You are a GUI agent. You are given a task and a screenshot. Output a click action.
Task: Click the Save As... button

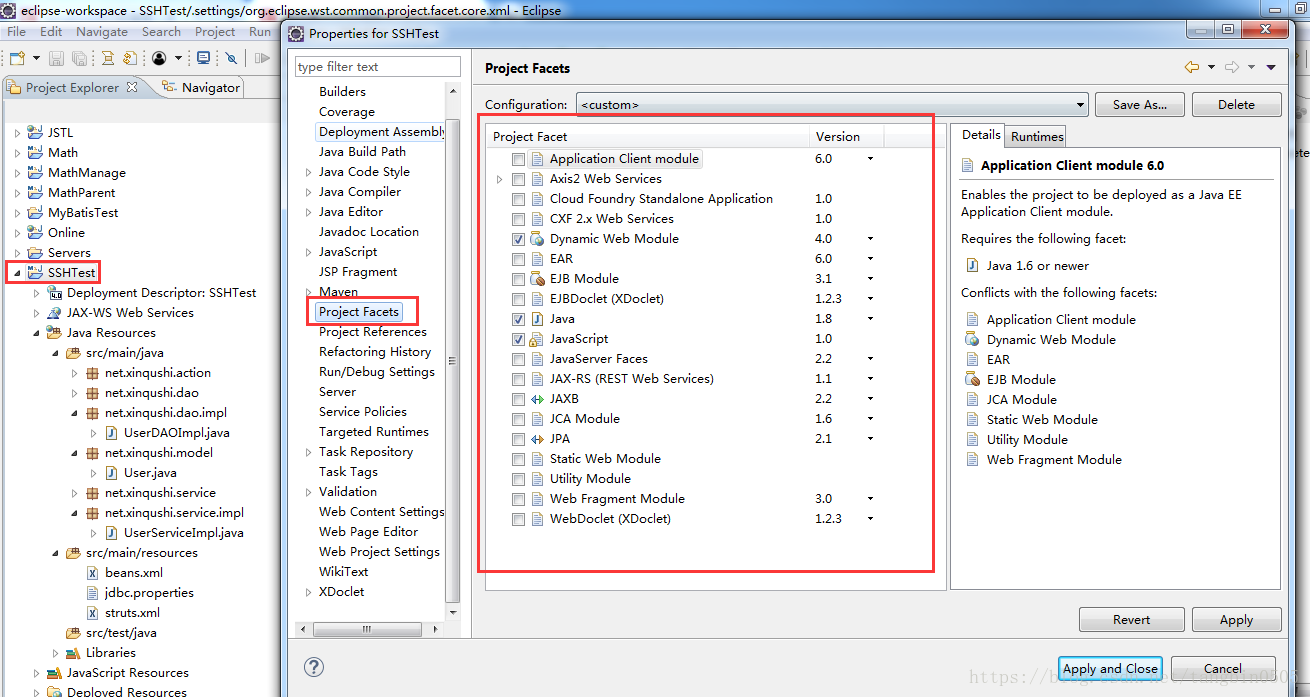(1140, 104)
